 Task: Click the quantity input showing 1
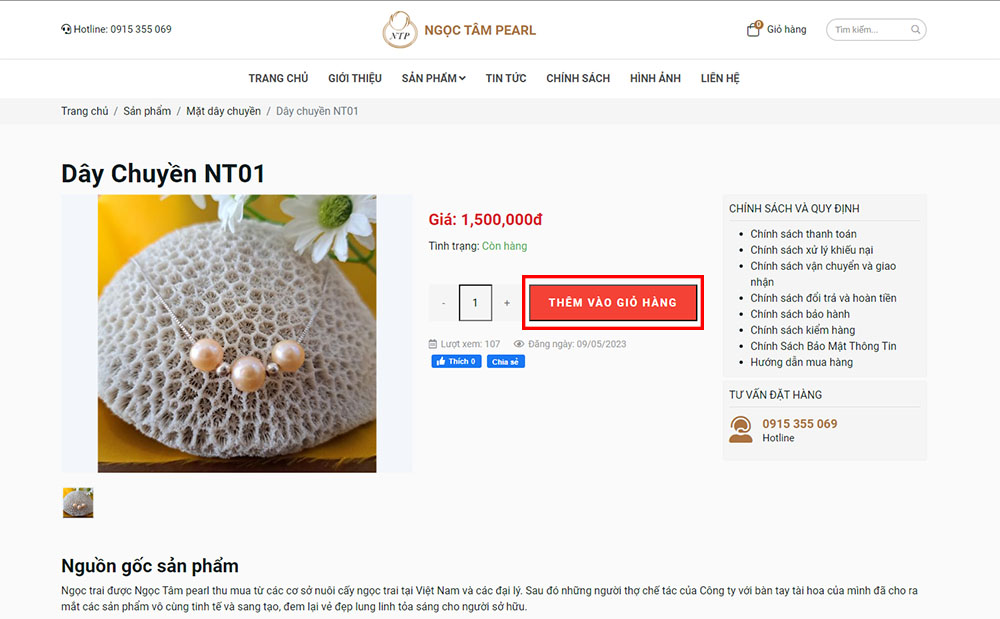point(475,302)
